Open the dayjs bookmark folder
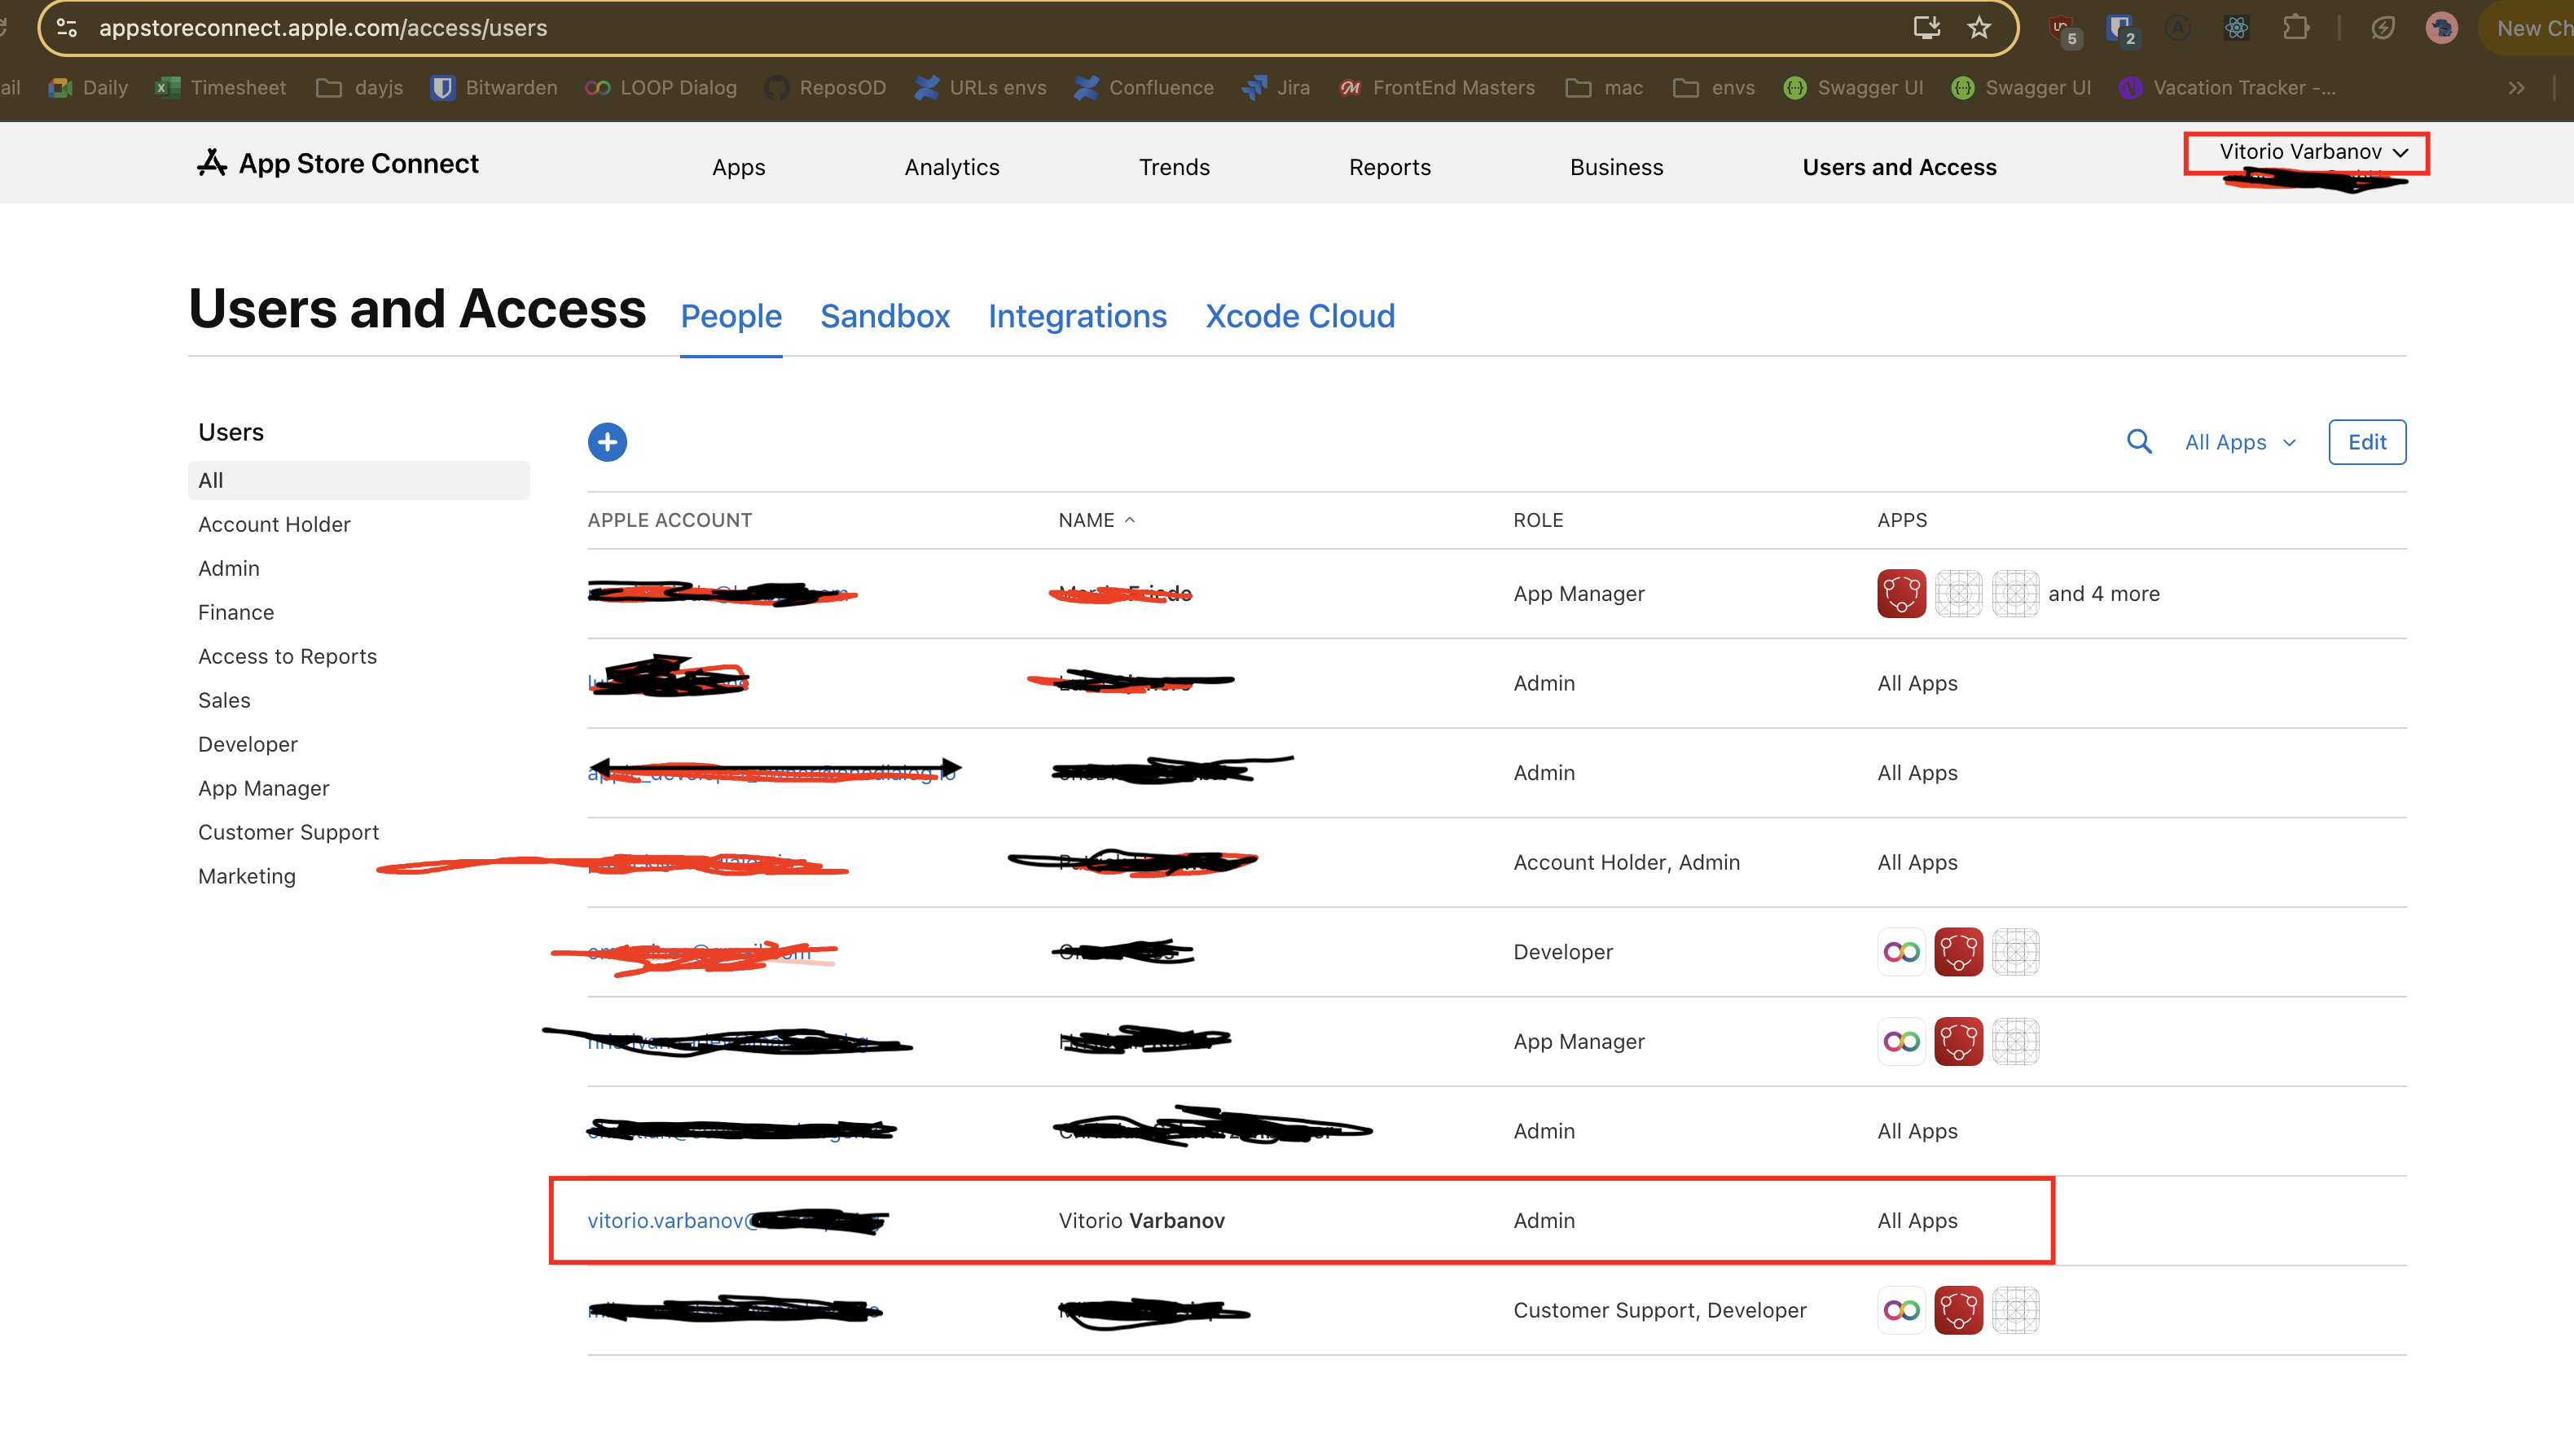The width and height of the screenshot is (2574, 1456). pyautogui.click(x=360, y=88)
